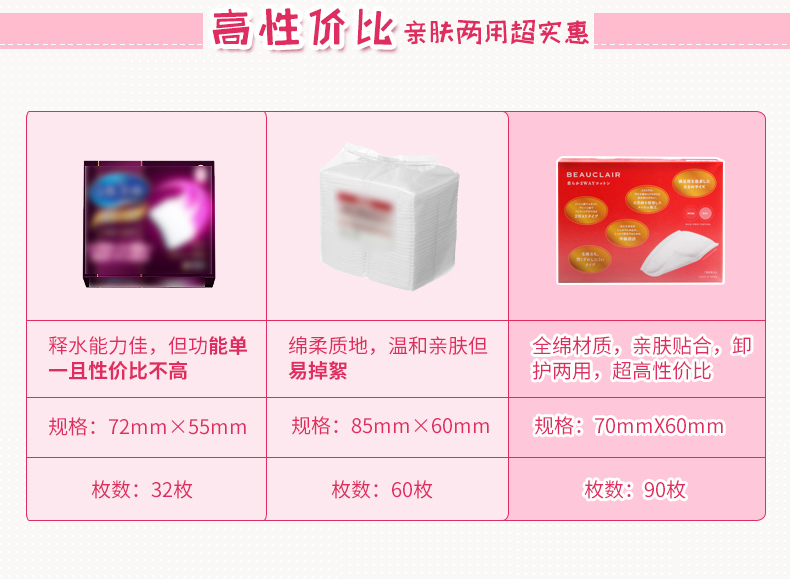Click the white cotton pad on red box

click(679, 253)
